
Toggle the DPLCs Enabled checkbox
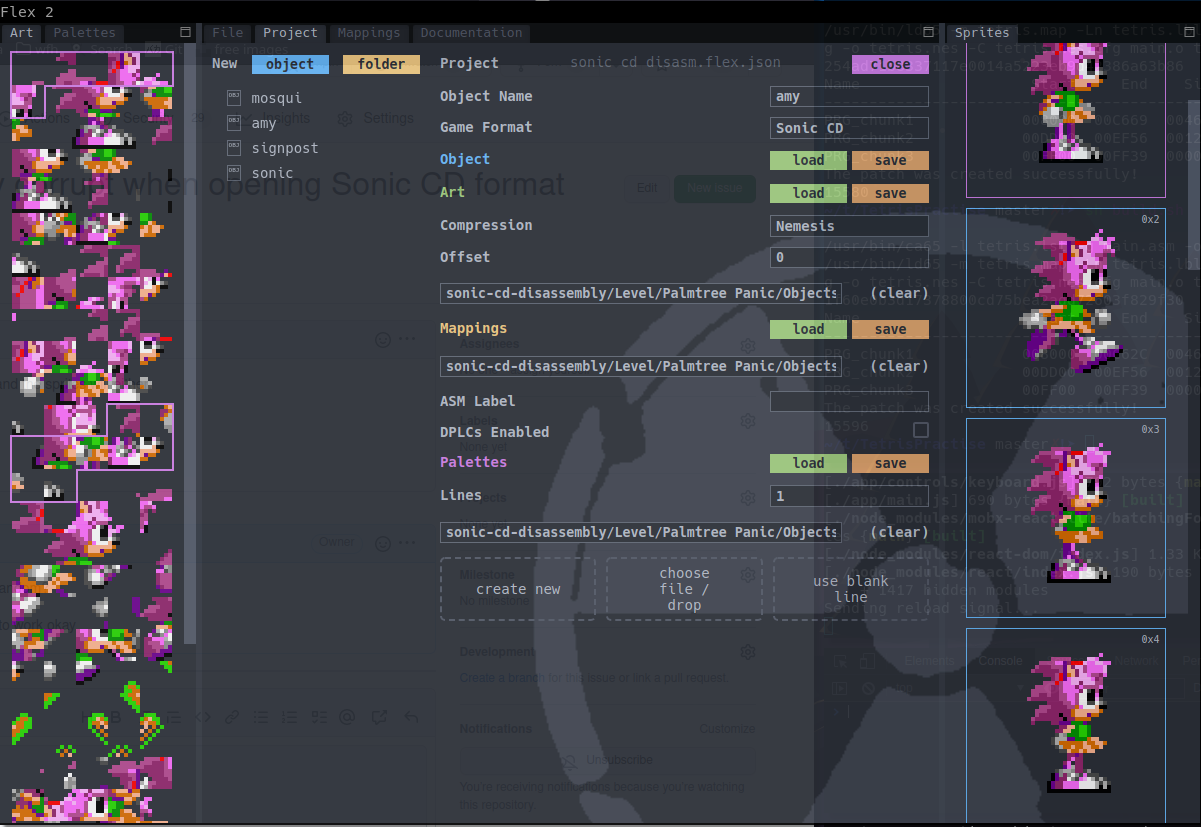coord(921,430)
